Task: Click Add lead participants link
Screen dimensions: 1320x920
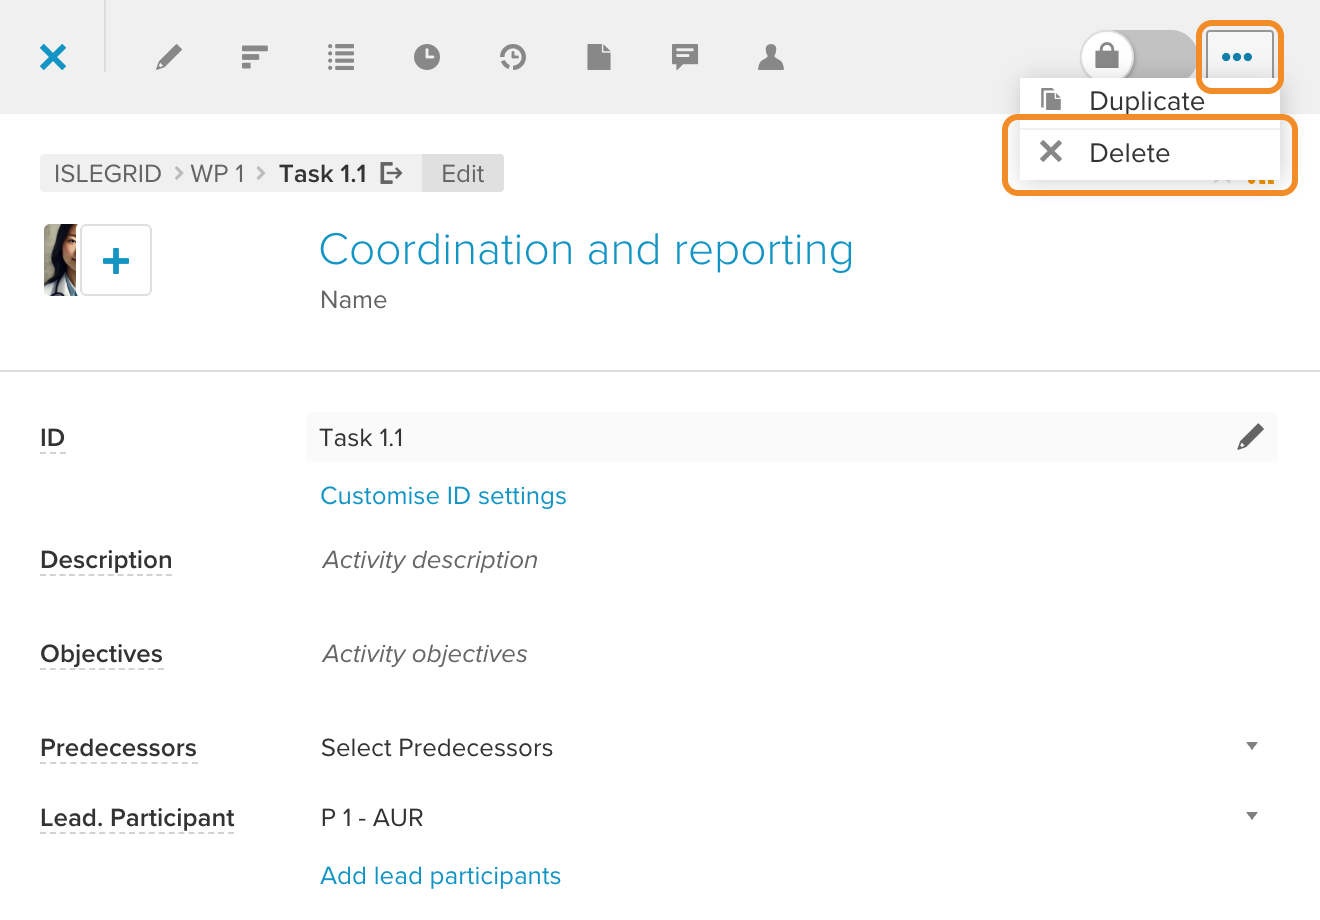Action: pyautogui.click(x=440, y=876)
